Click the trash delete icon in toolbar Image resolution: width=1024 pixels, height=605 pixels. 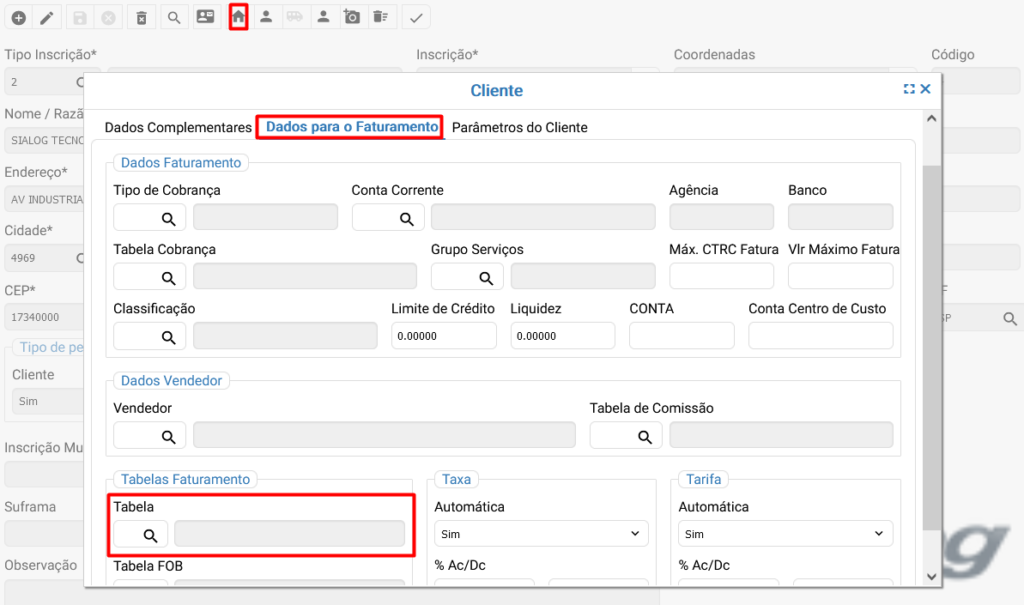tap(142, 17)
